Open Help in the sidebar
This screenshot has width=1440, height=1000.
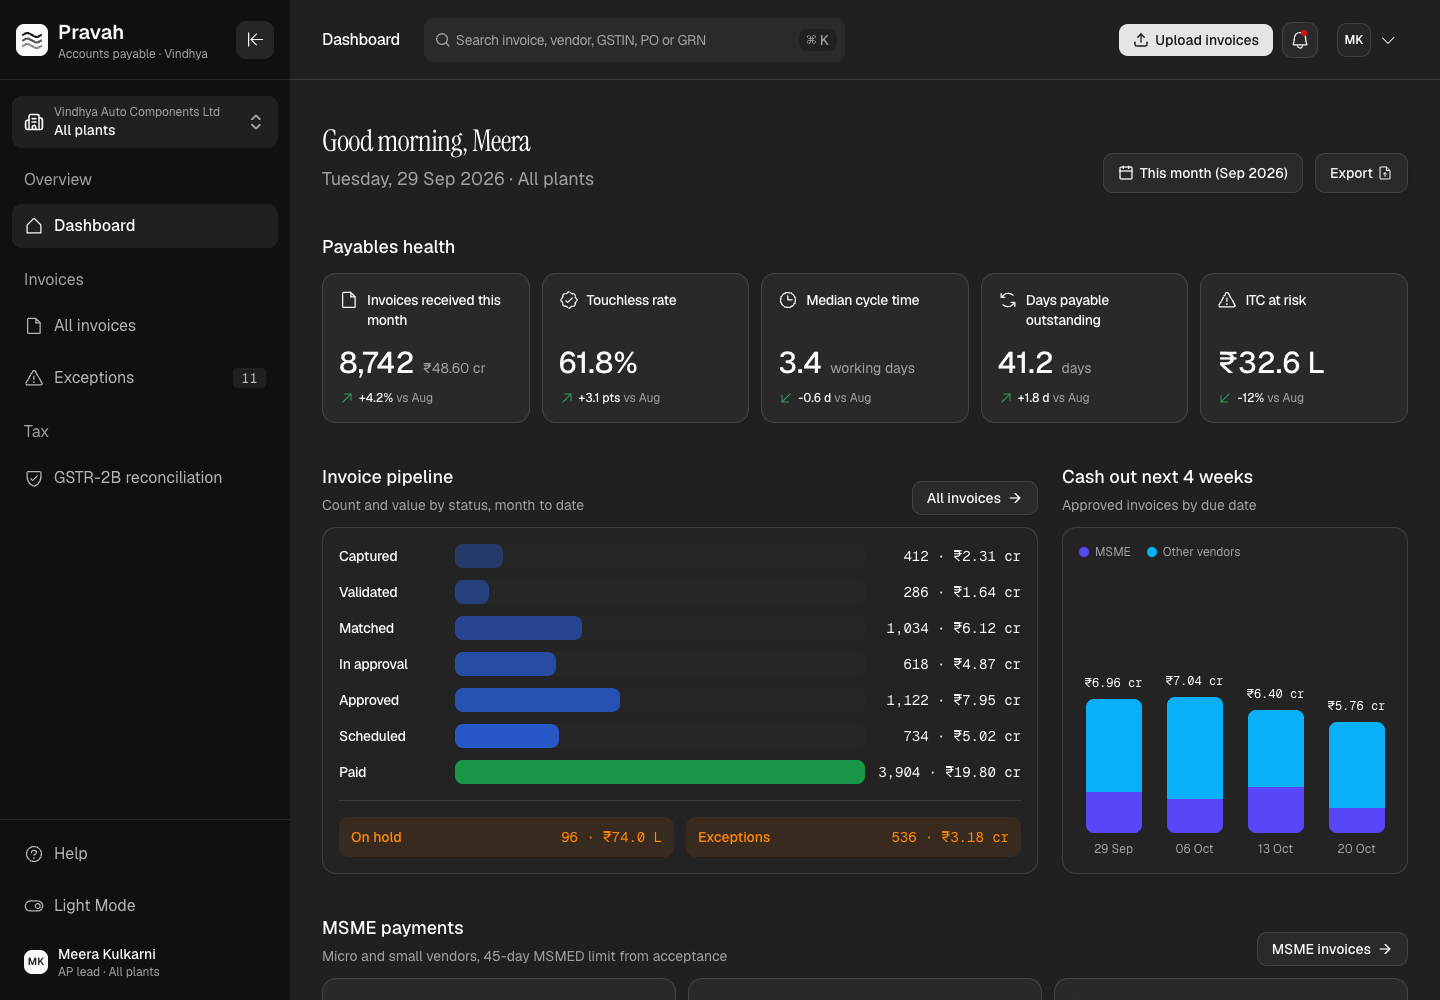coord(145,854)
